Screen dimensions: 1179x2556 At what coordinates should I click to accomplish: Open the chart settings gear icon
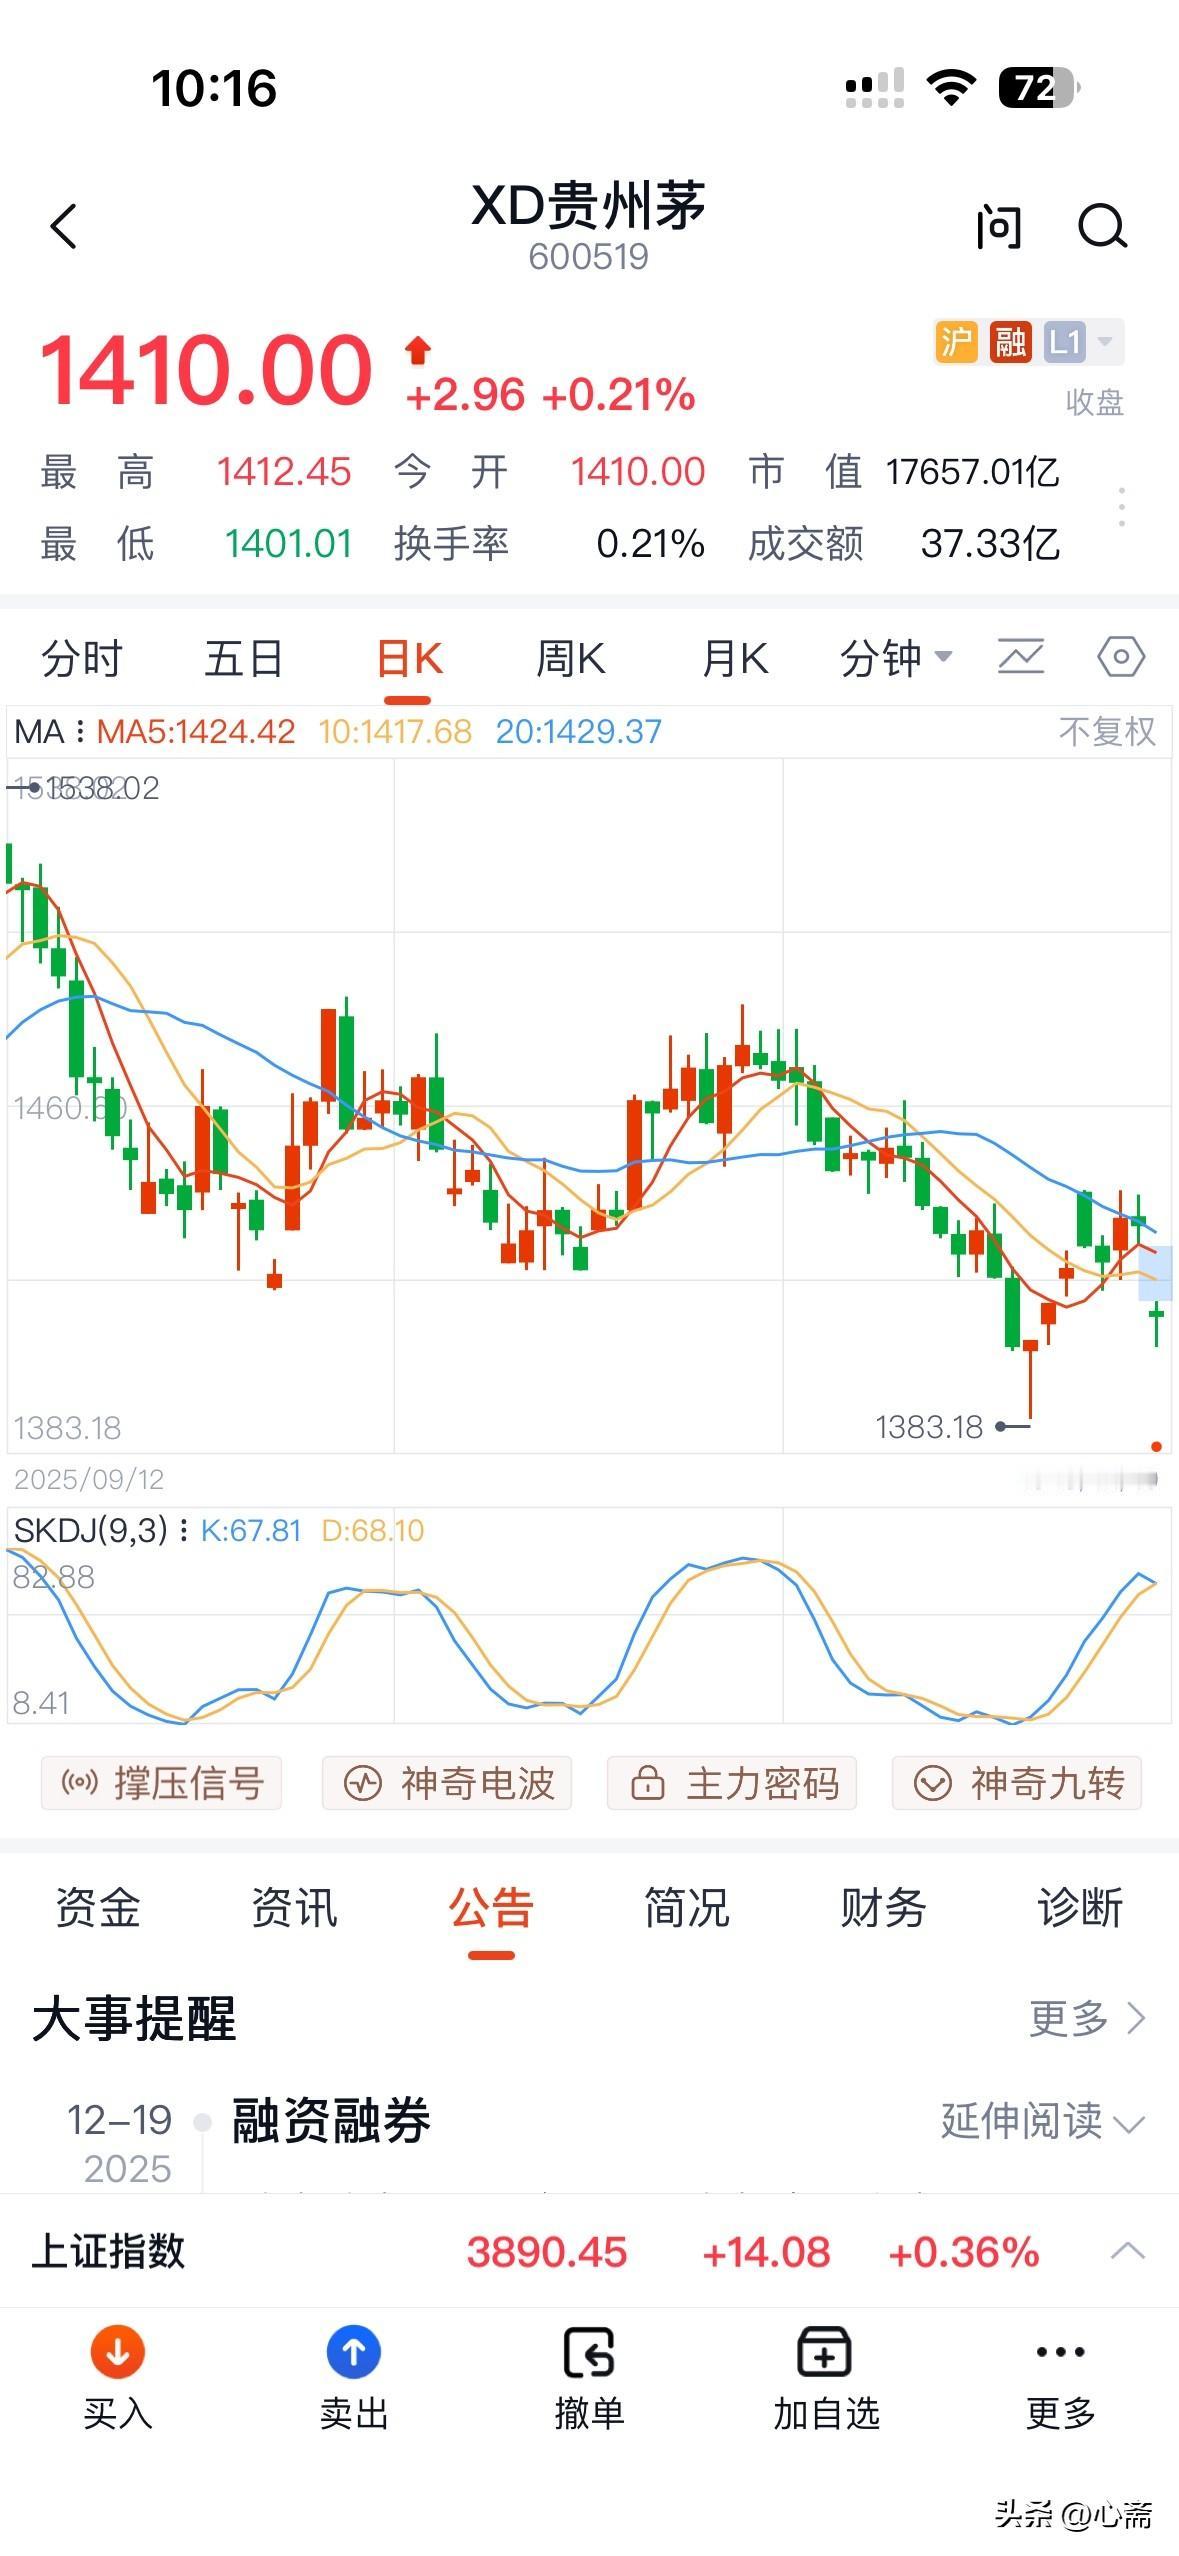(x=1122, y=657)
